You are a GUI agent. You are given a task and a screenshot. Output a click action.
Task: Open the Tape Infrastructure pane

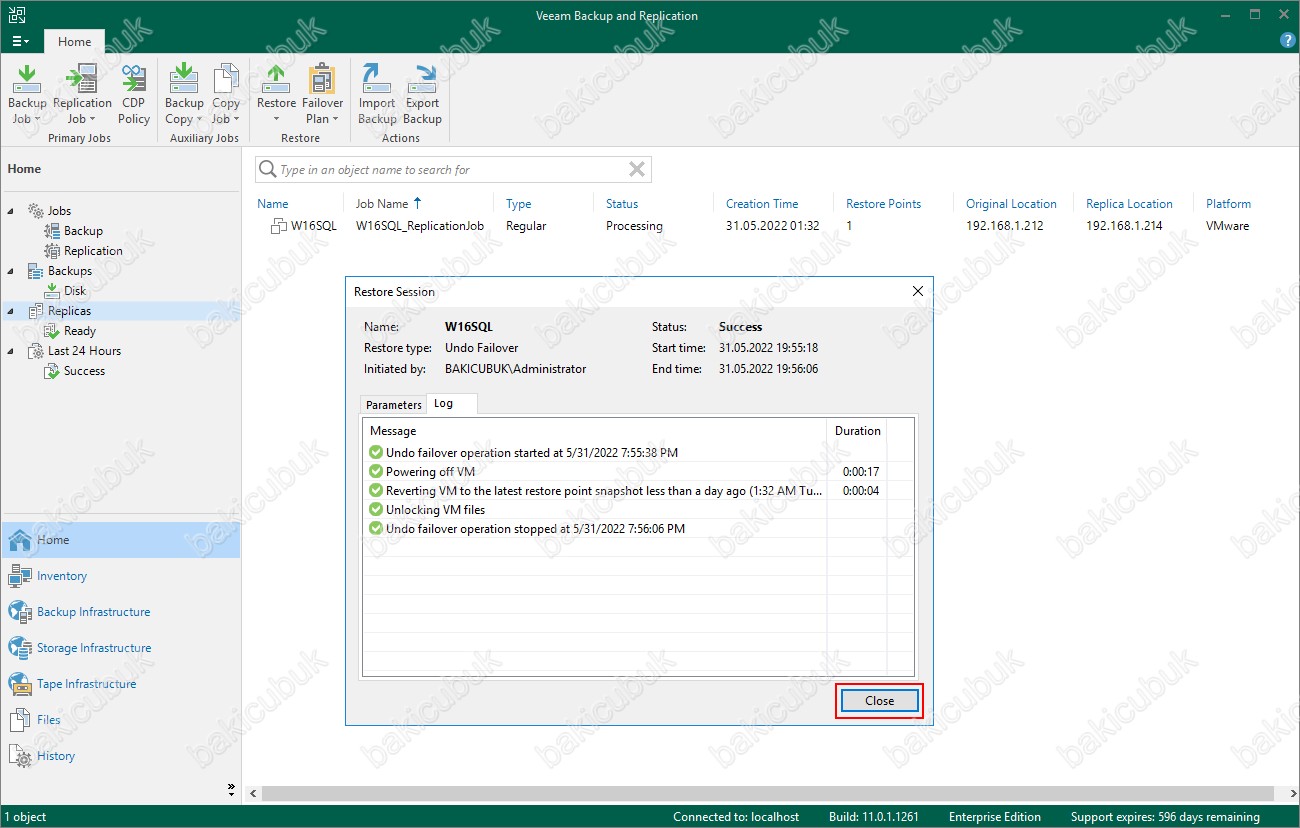[x=120, y=684]
